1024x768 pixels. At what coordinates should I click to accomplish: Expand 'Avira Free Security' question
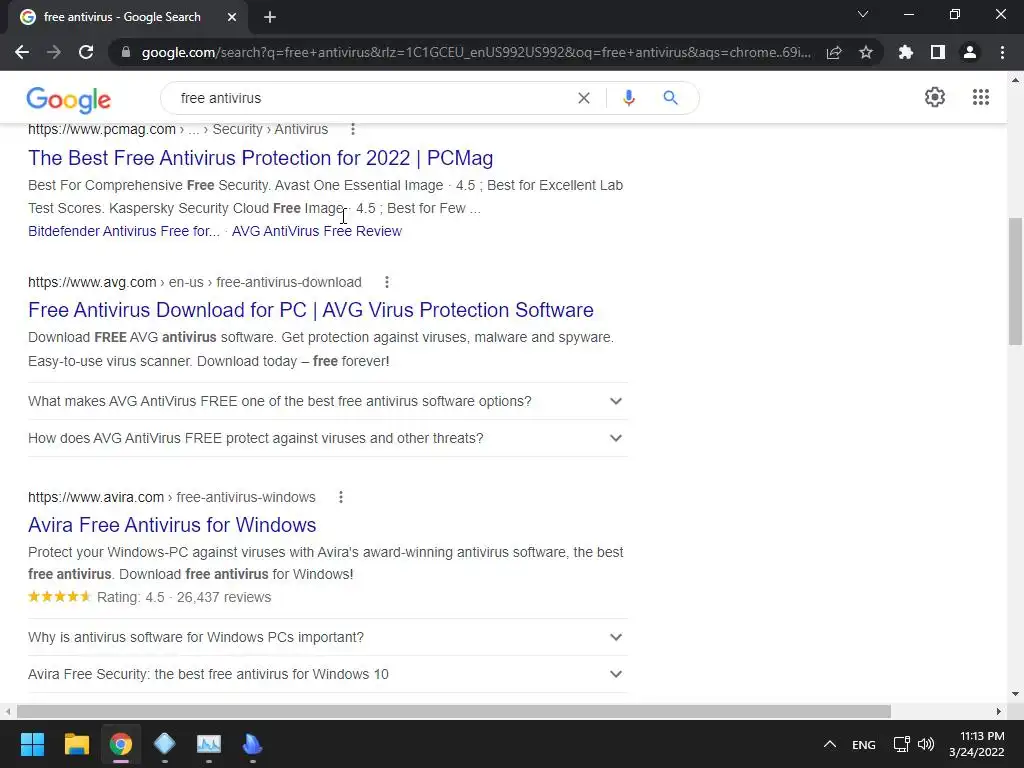pyautogui.click(x=328, y=674)
